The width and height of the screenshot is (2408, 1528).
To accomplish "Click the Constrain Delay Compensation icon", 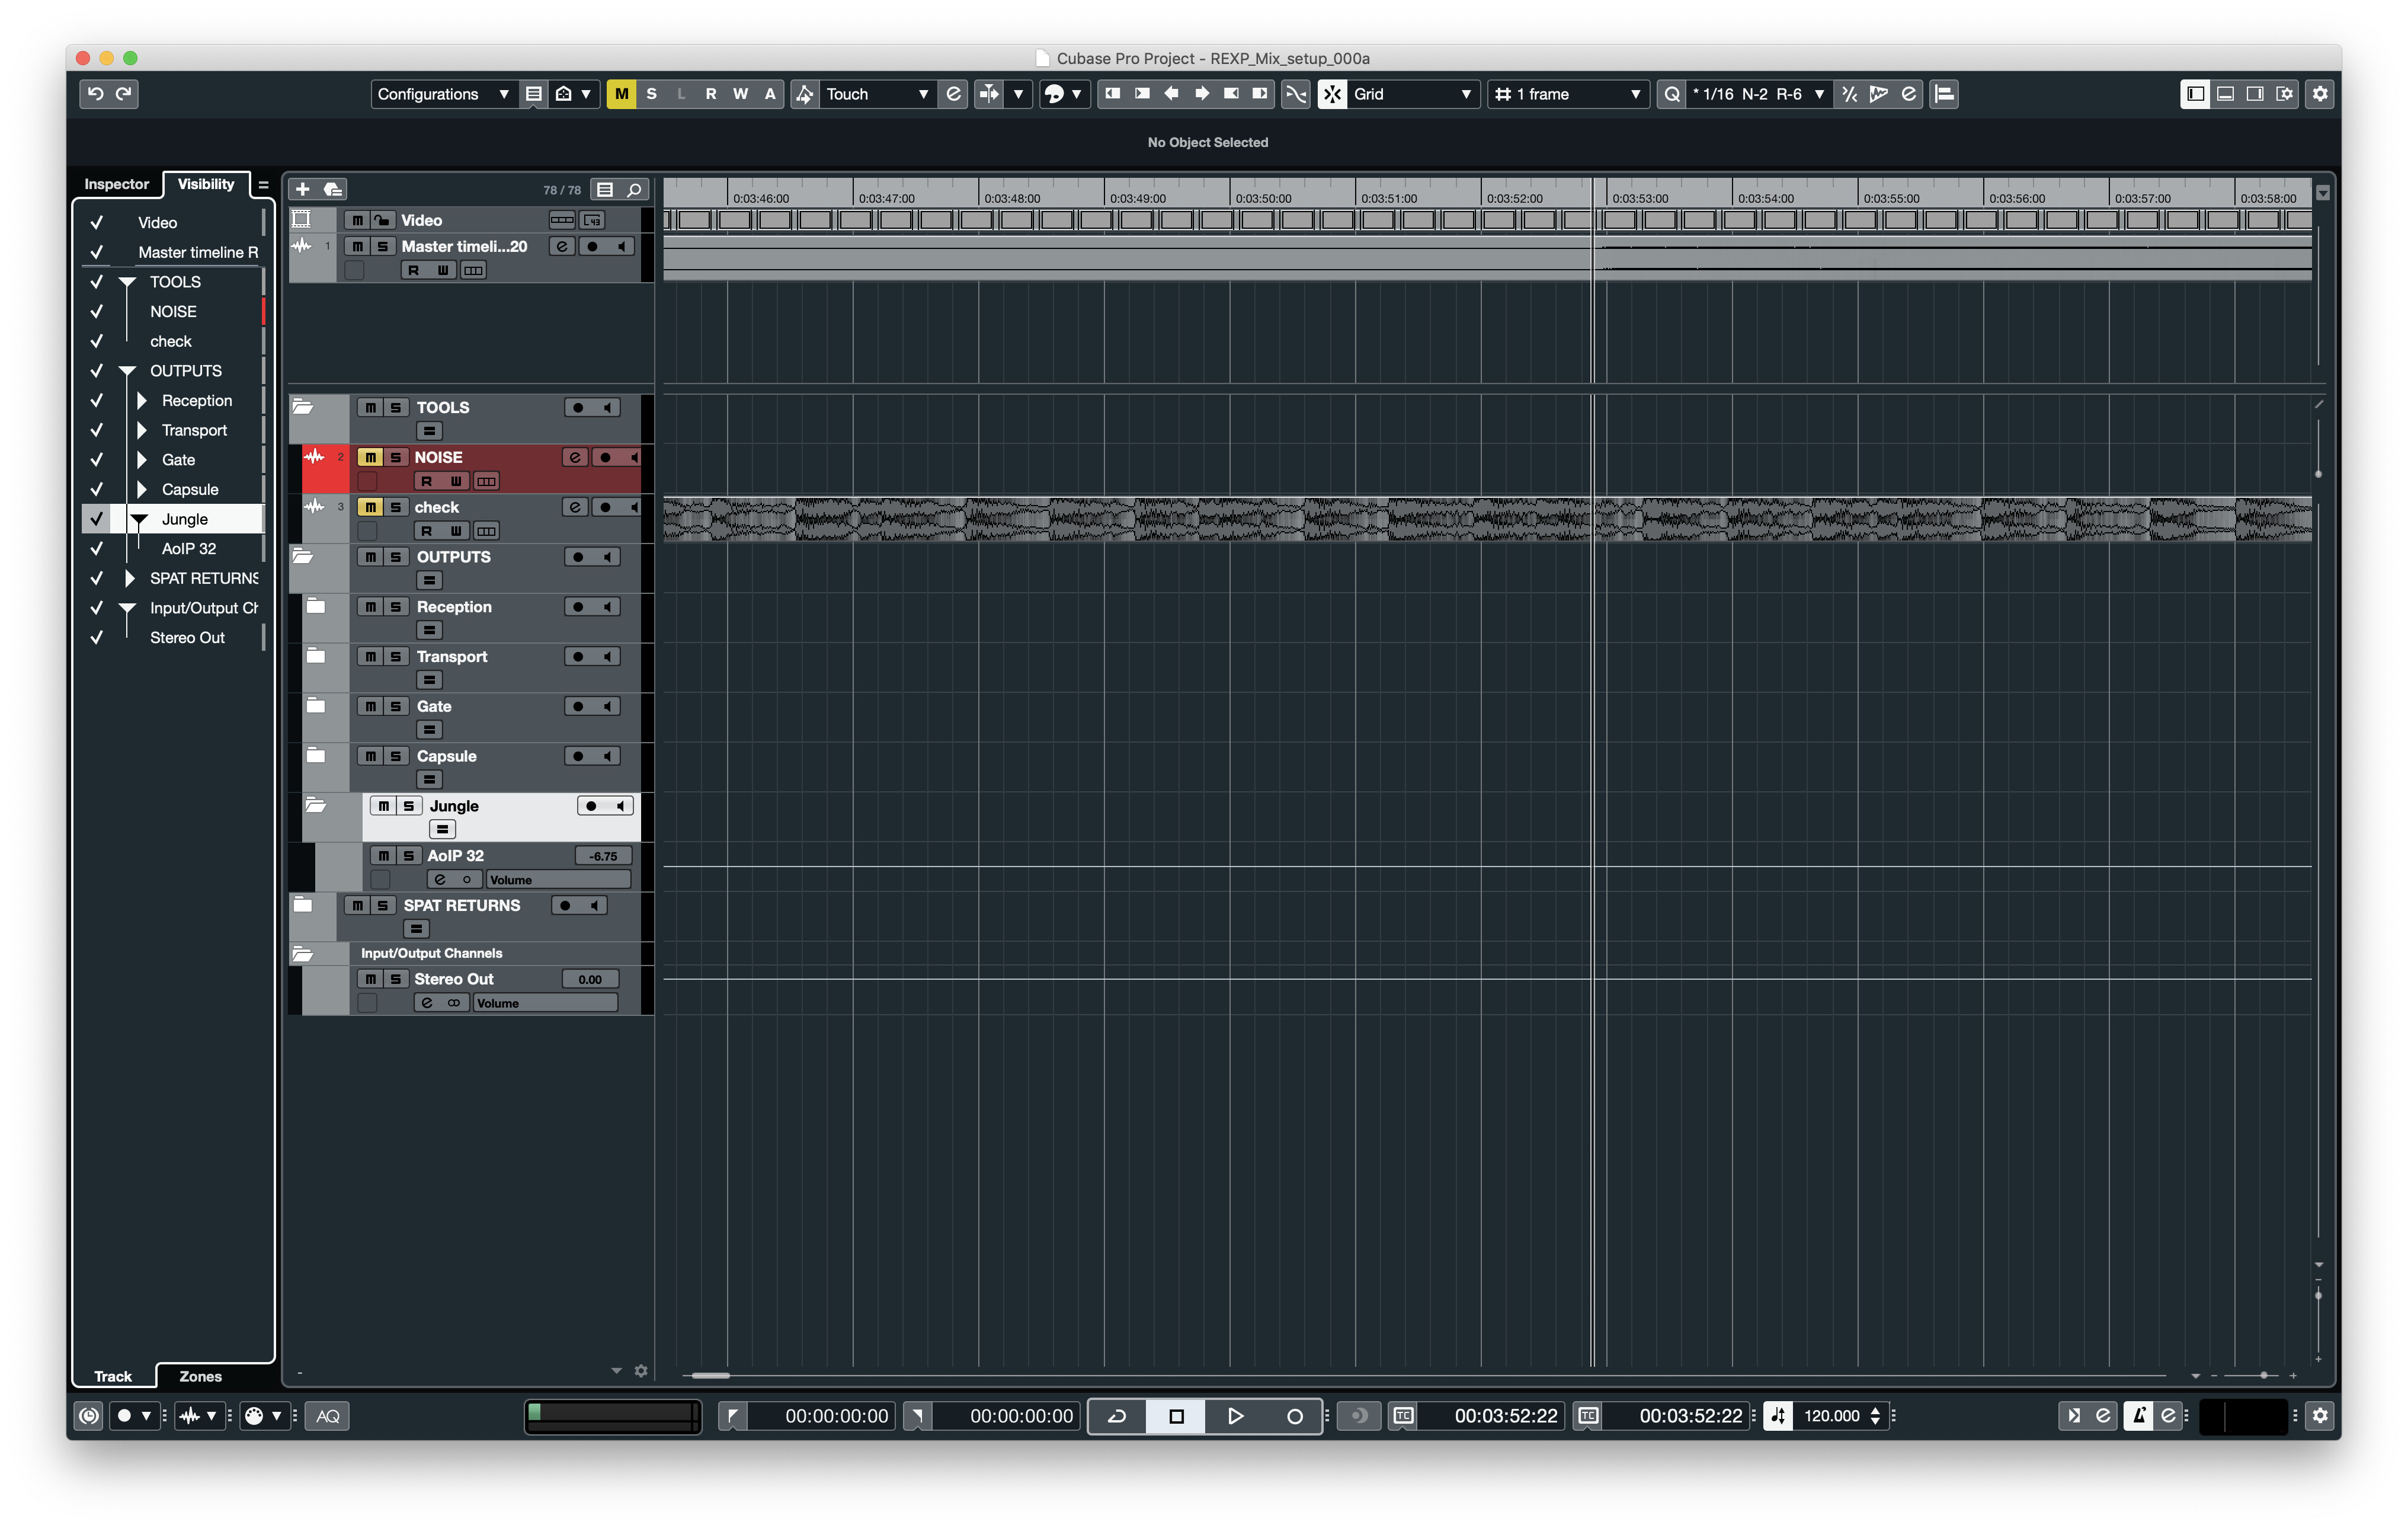I will click(x=89, y=1415).
